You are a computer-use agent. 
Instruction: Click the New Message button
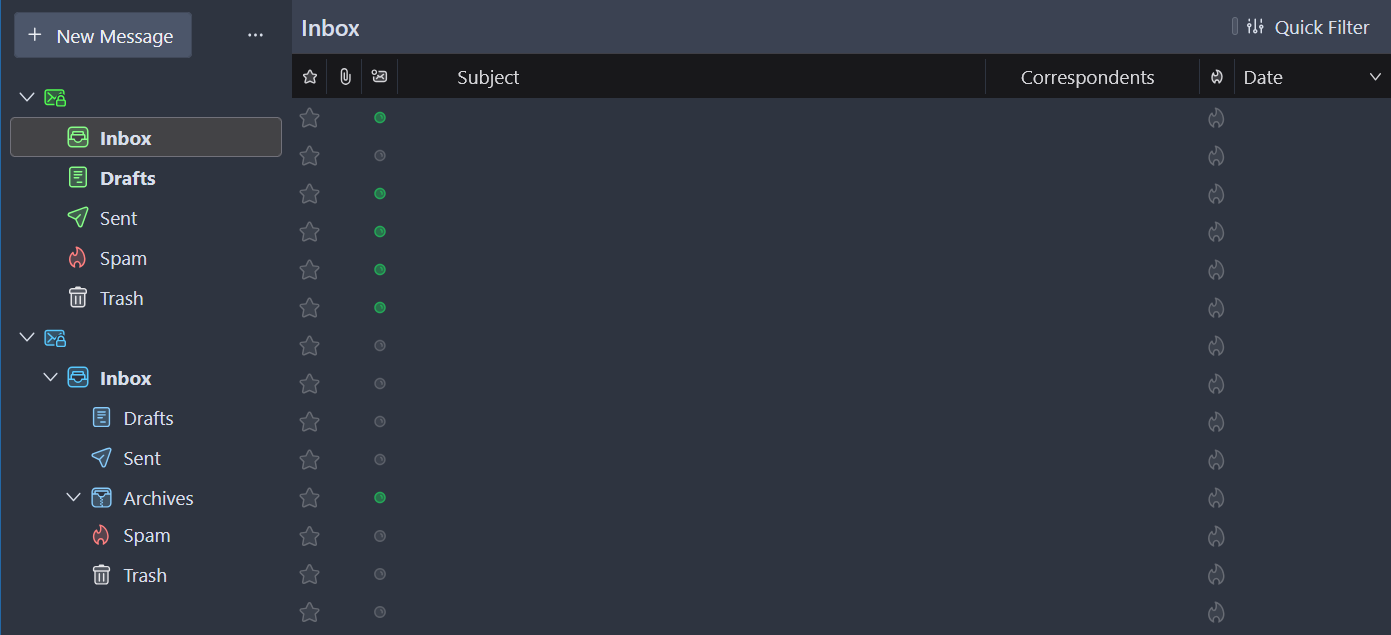tap(103, 36)
